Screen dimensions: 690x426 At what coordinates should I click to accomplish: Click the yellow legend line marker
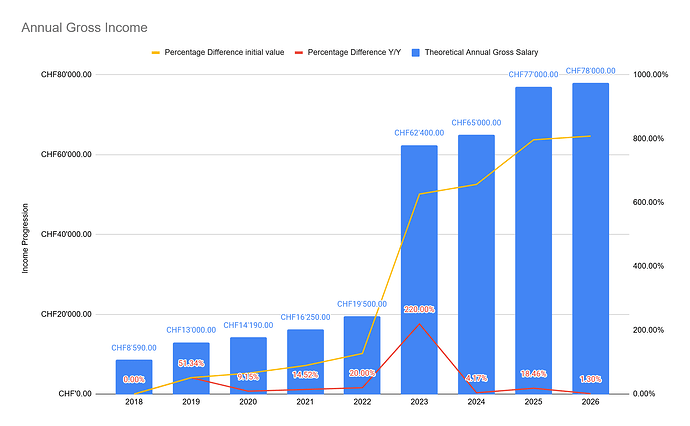(x=155, y=51)
